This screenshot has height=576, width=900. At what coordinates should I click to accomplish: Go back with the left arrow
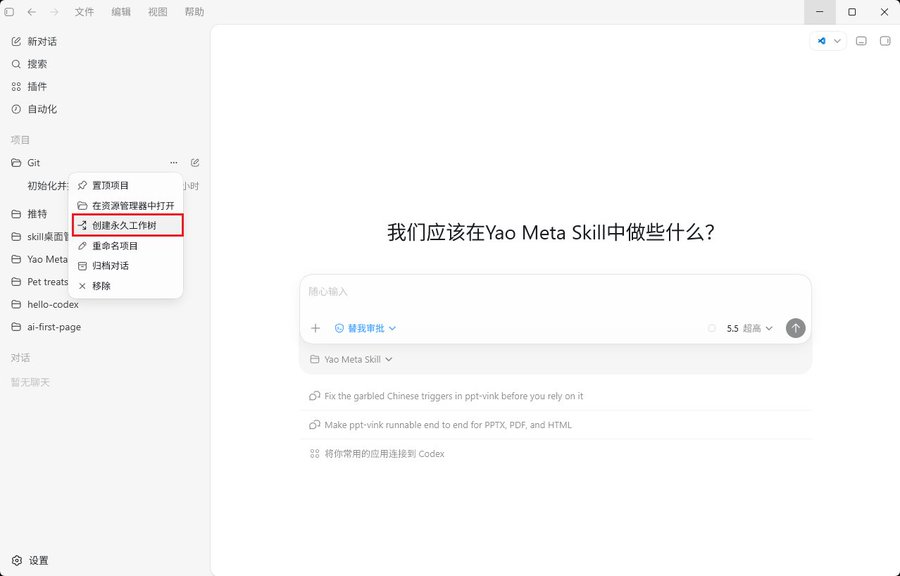32,11
